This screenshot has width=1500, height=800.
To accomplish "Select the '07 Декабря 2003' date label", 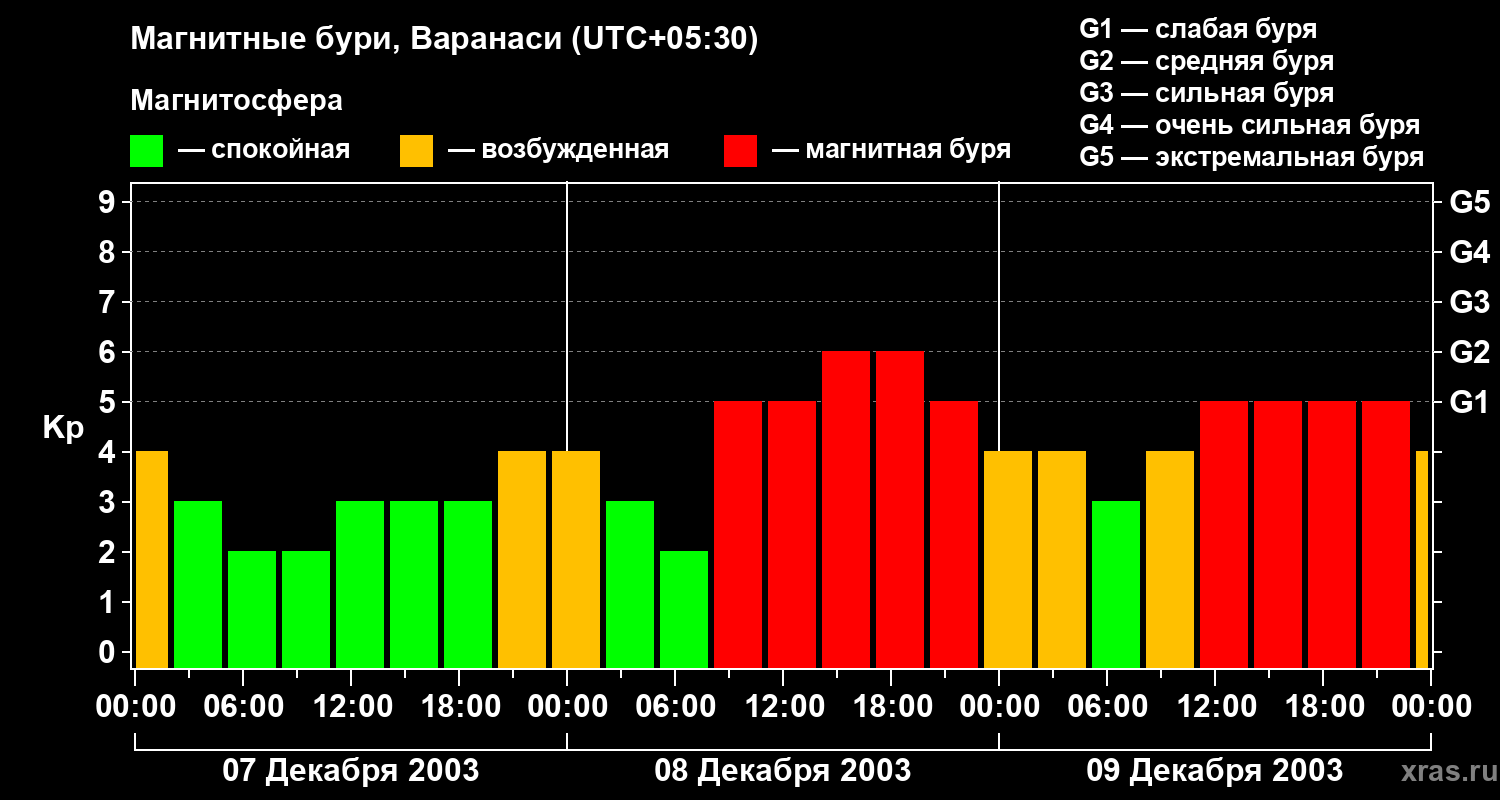I will tap(350, 770).
